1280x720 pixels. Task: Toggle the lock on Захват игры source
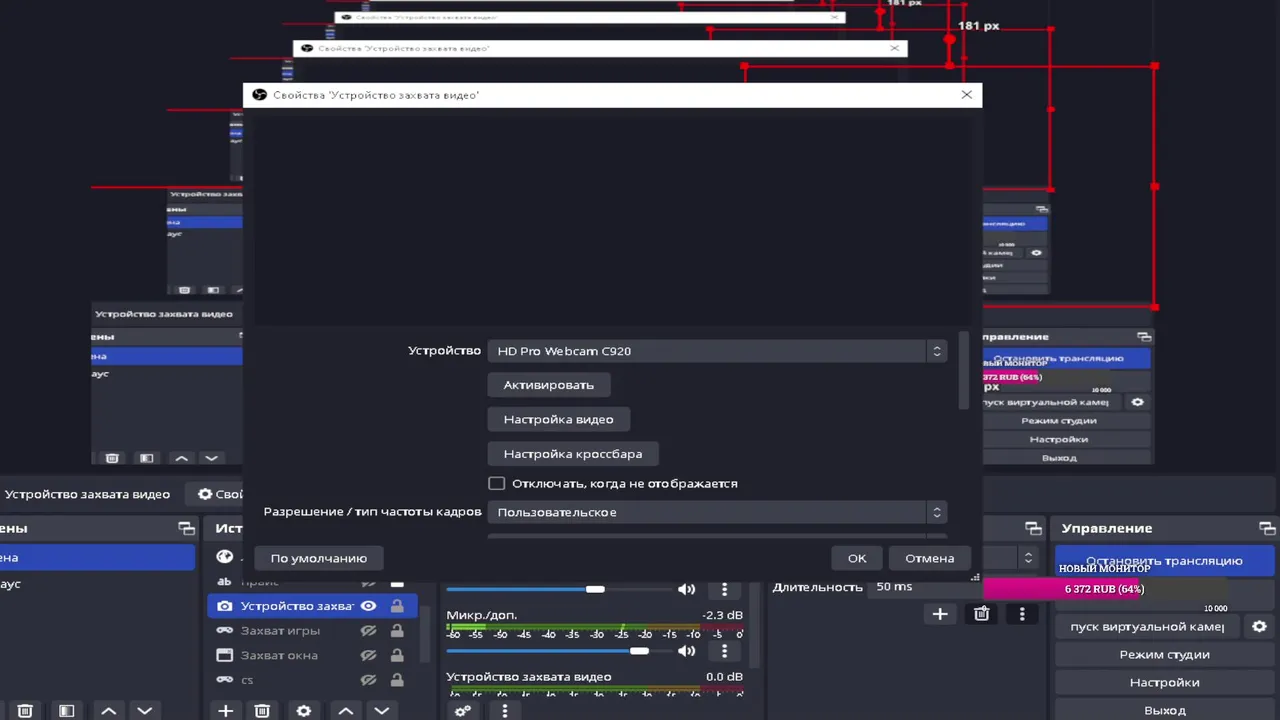(x=397, y=631)
